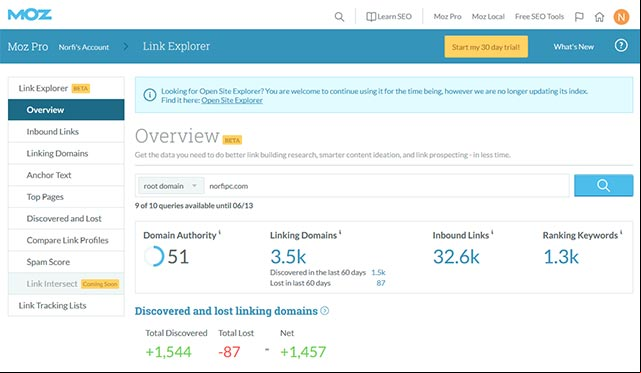The height and width of the screenshot is (373, 641).
Task: Open Spam Score in sidebar
Action: 66,261
